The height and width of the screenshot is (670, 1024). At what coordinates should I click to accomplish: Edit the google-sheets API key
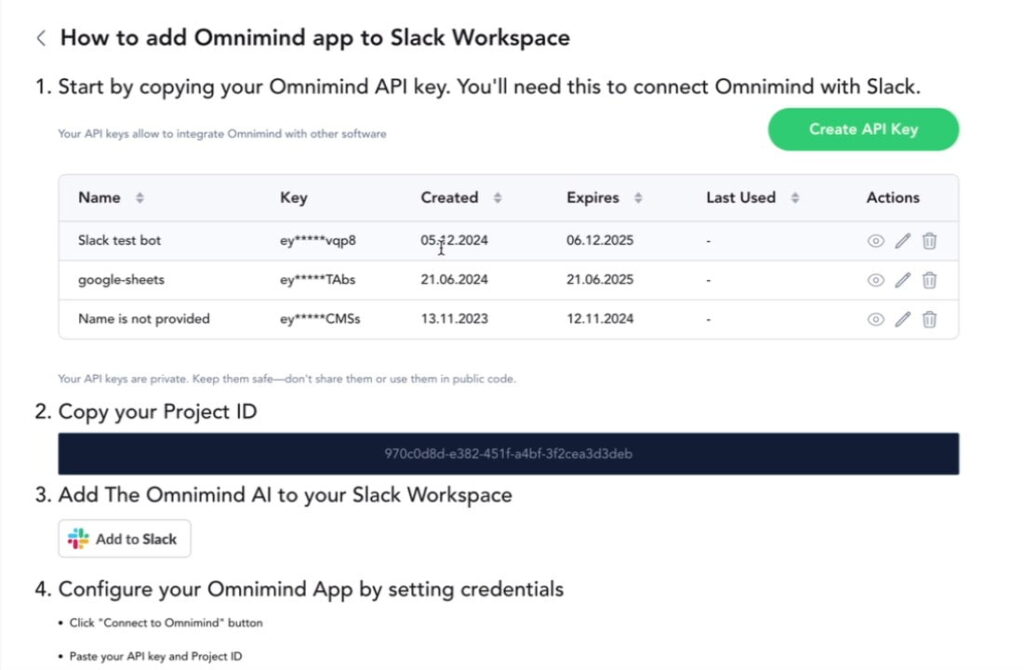[902, 280]
